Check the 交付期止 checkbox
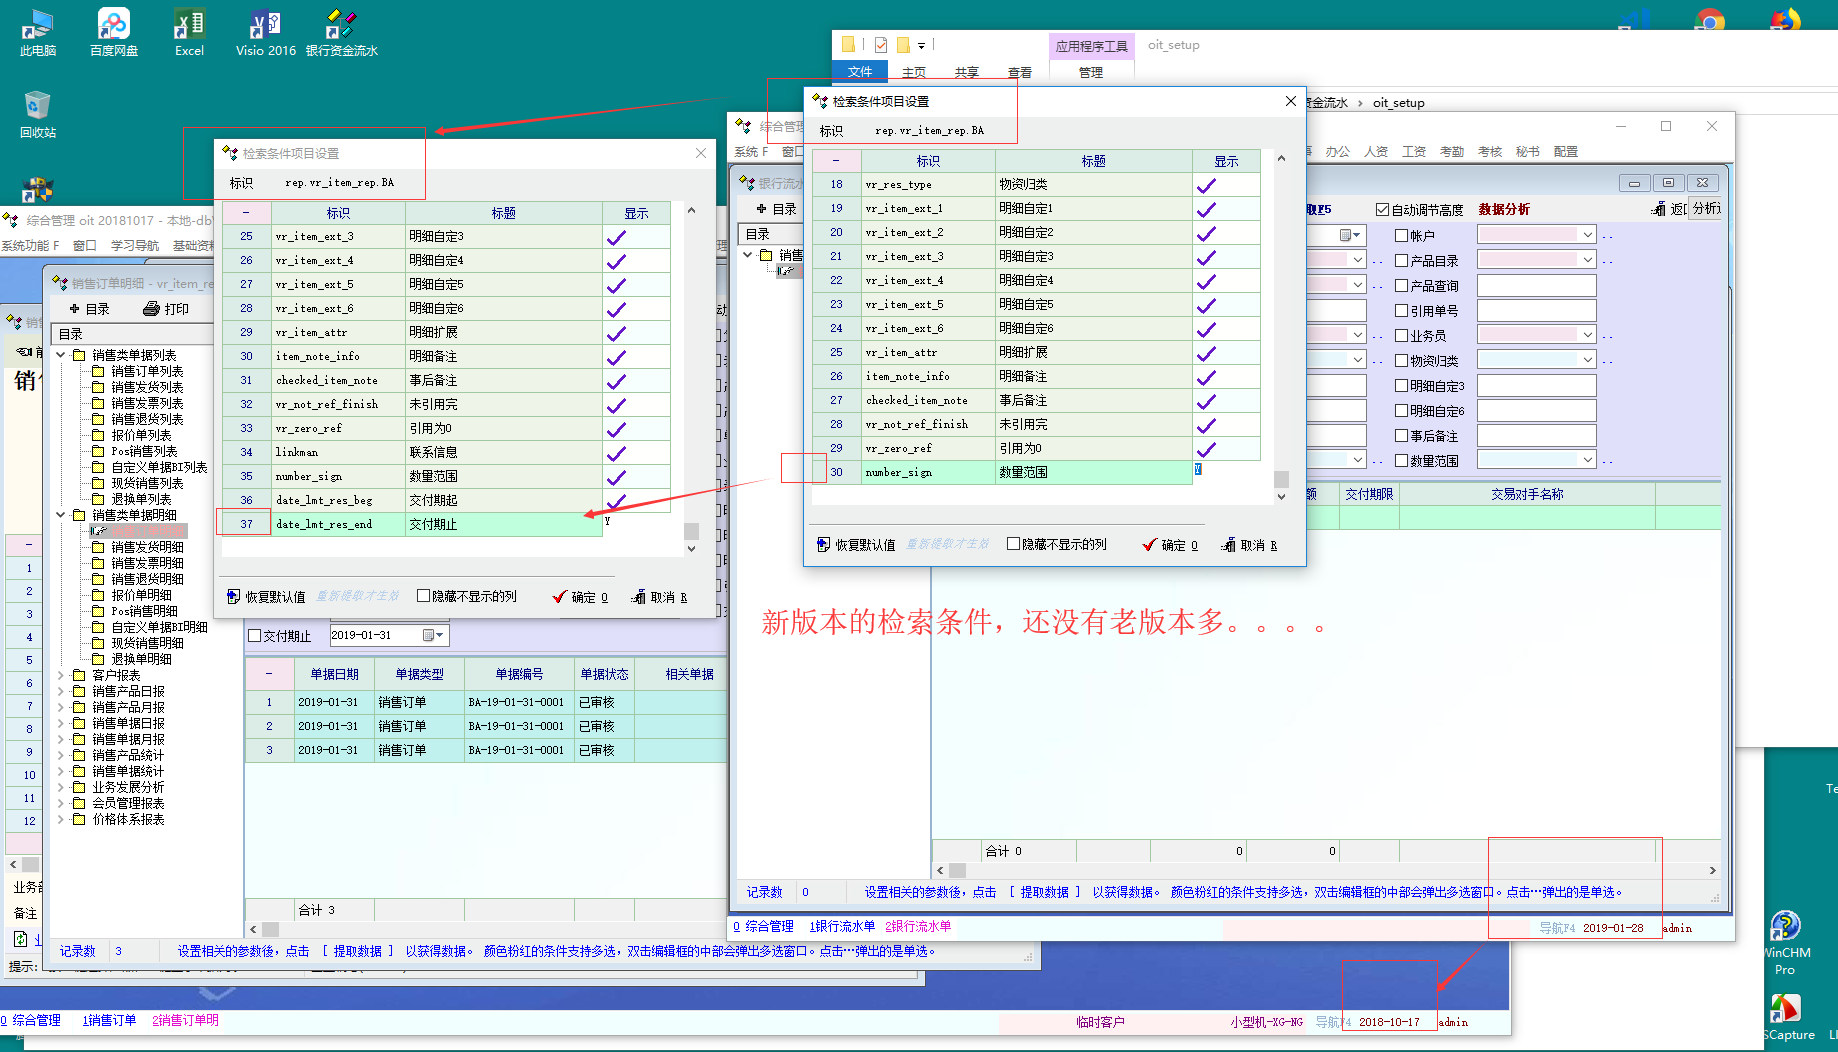The image size is (1838, 1052). pyautogui.click(x=255, y=636)
